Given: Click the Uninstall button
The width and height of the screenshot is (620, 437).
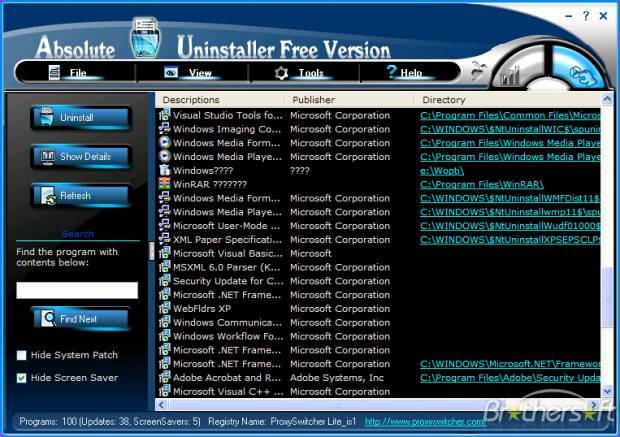Looking at the screenshot, I should pyautogui.click(x=80, y=117).
